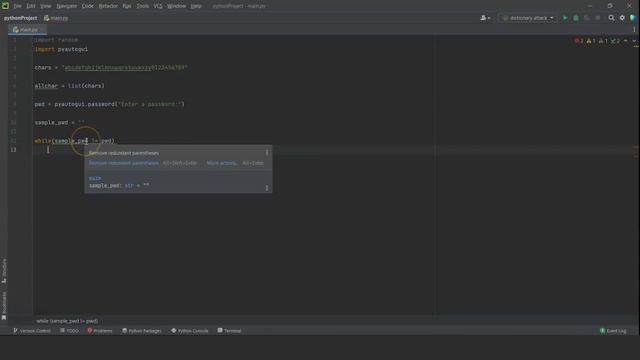The height and width of the screenshot is (360, 640).
Task: Click the JetBrains Toolbox colorful icon
Action: [x=633, y=18]
